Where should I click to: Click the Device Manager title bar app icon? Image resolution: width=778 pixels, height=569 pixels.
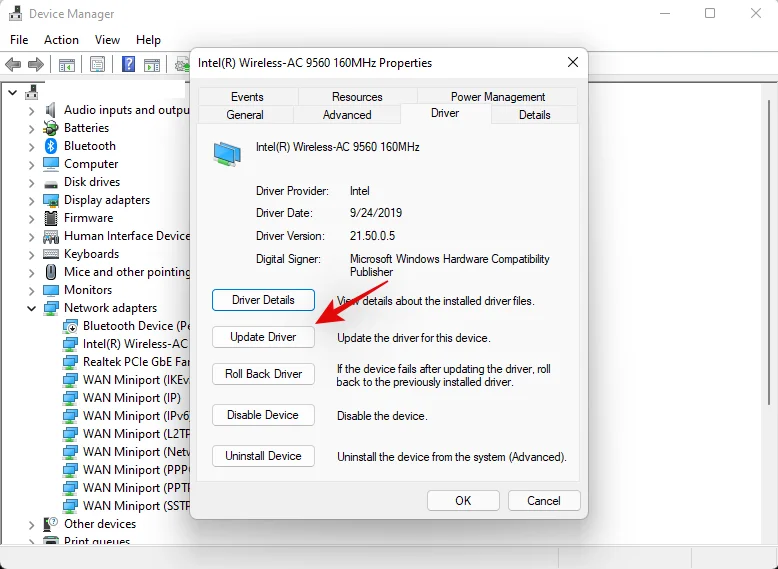coord(15,13)
